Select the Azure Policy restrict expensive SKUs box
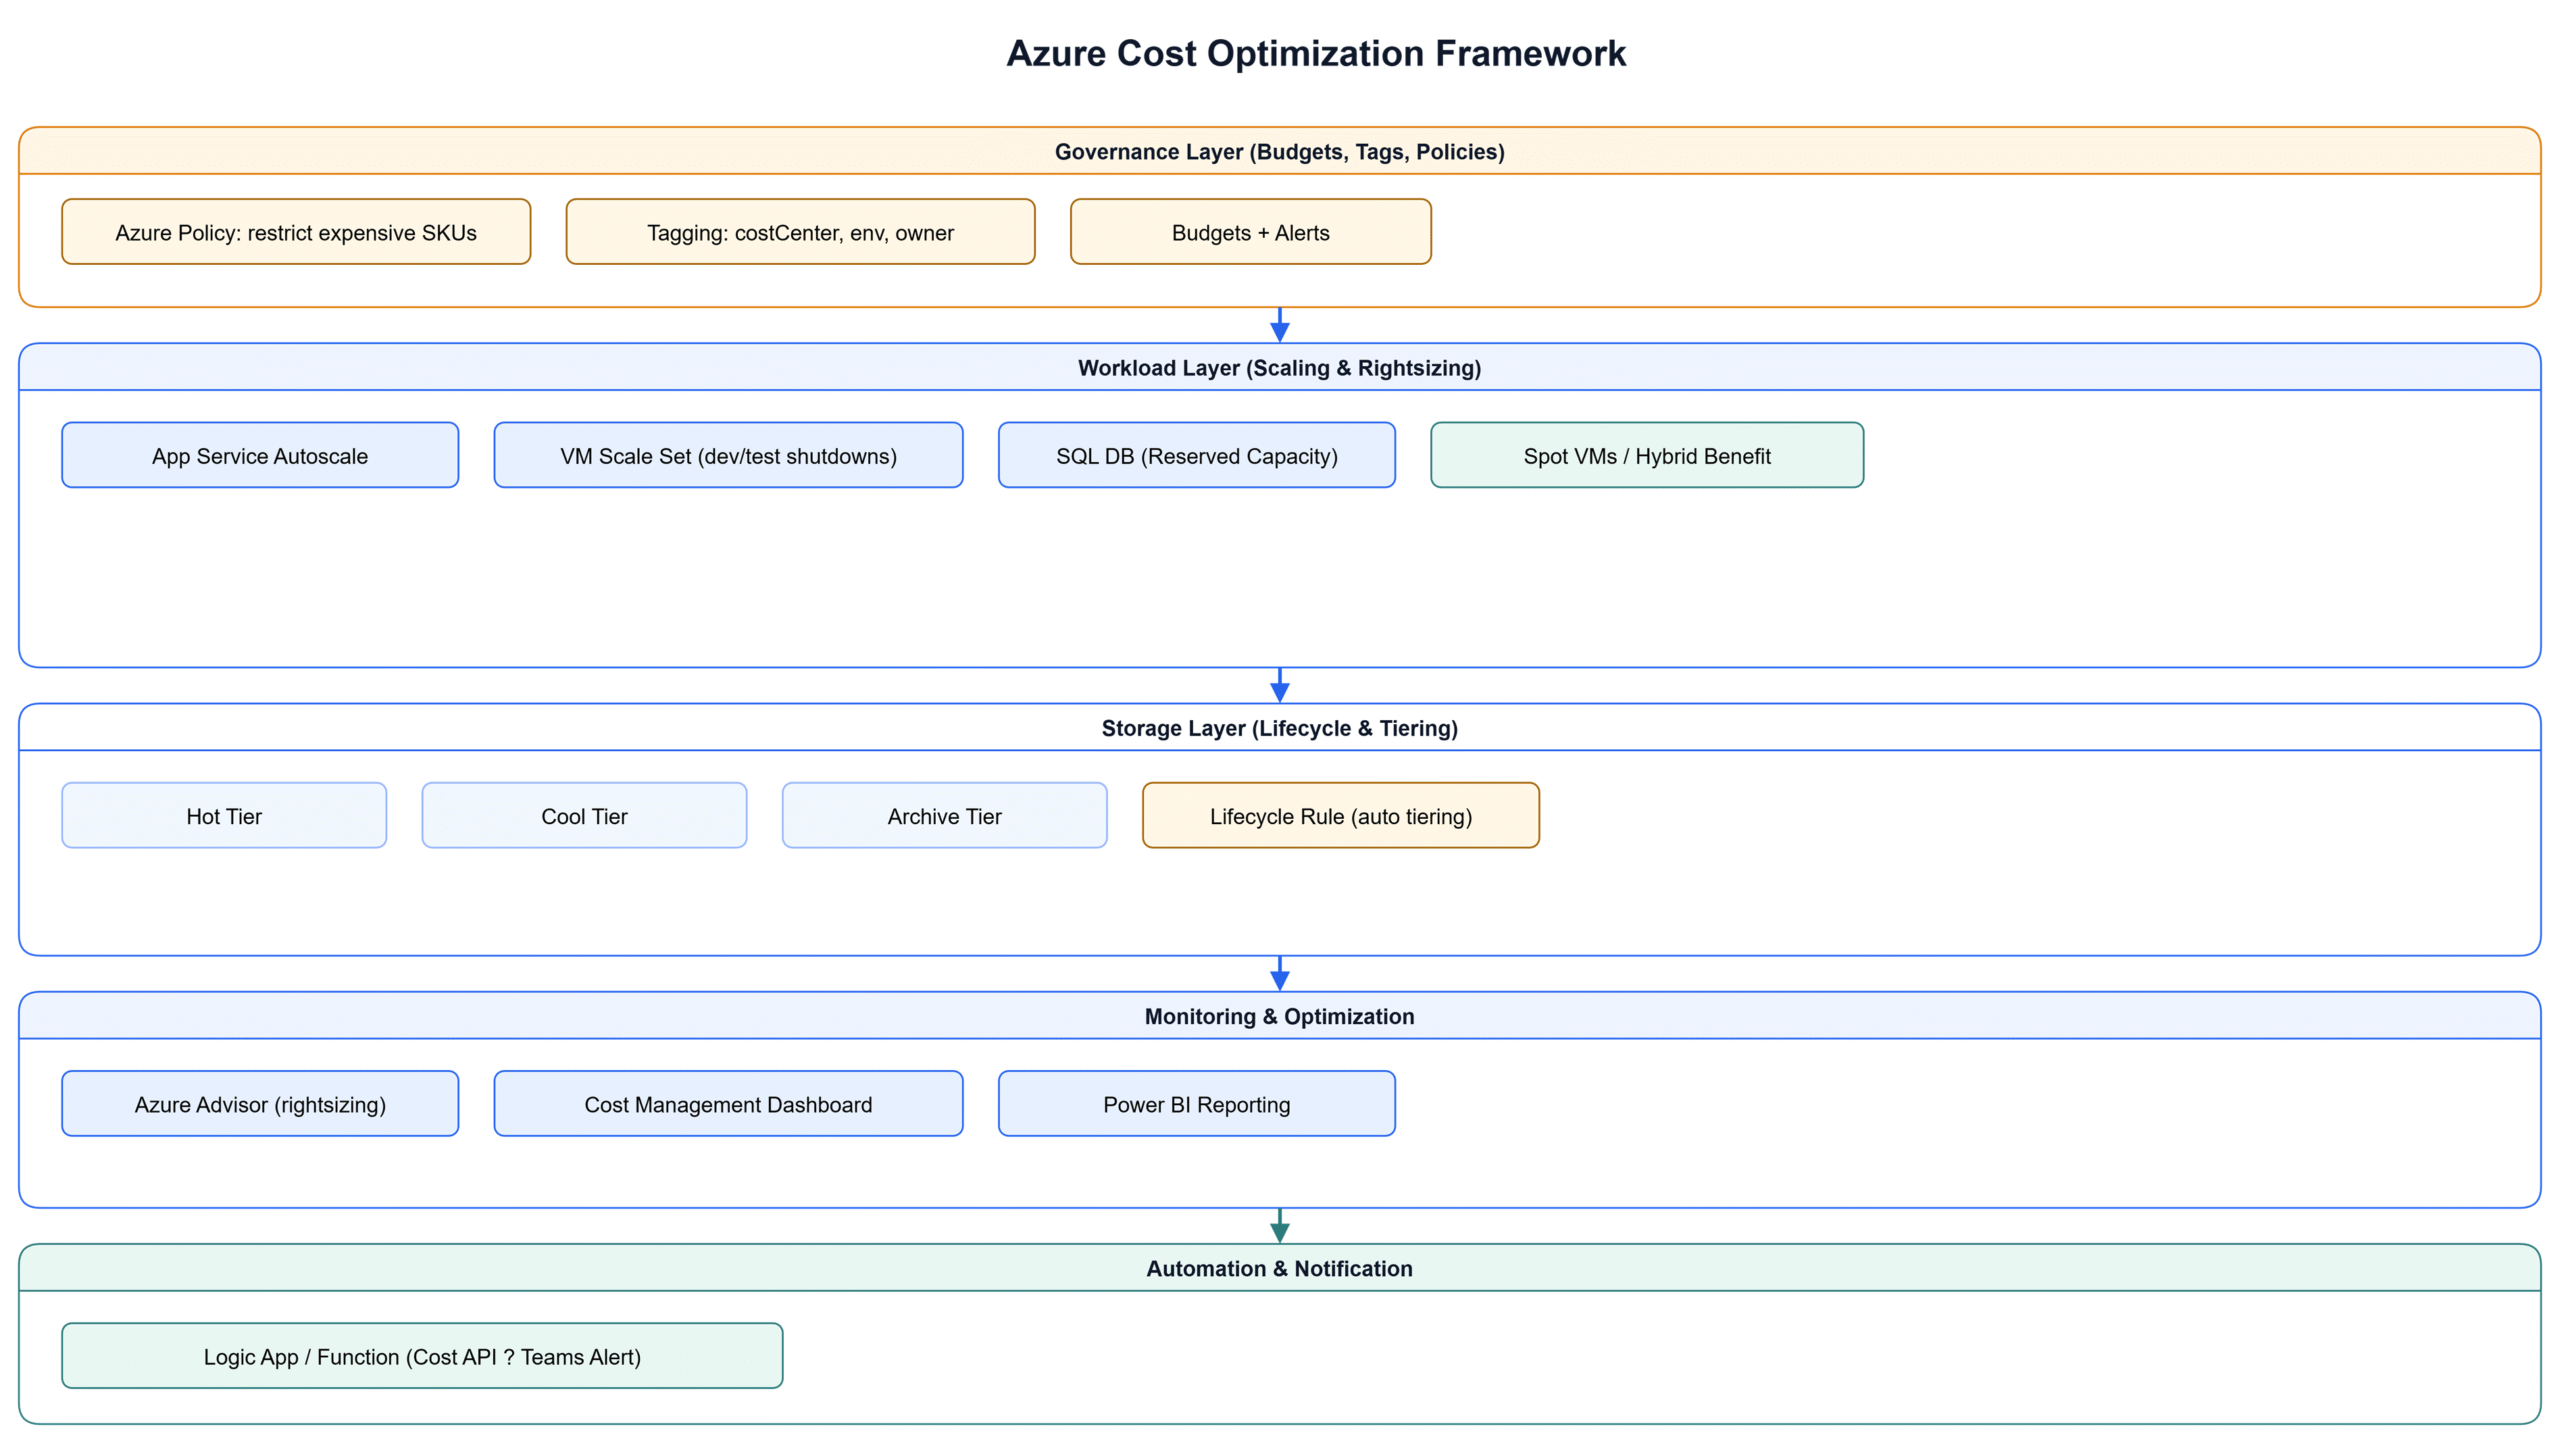2560x1443 pixels. (296, 232)
